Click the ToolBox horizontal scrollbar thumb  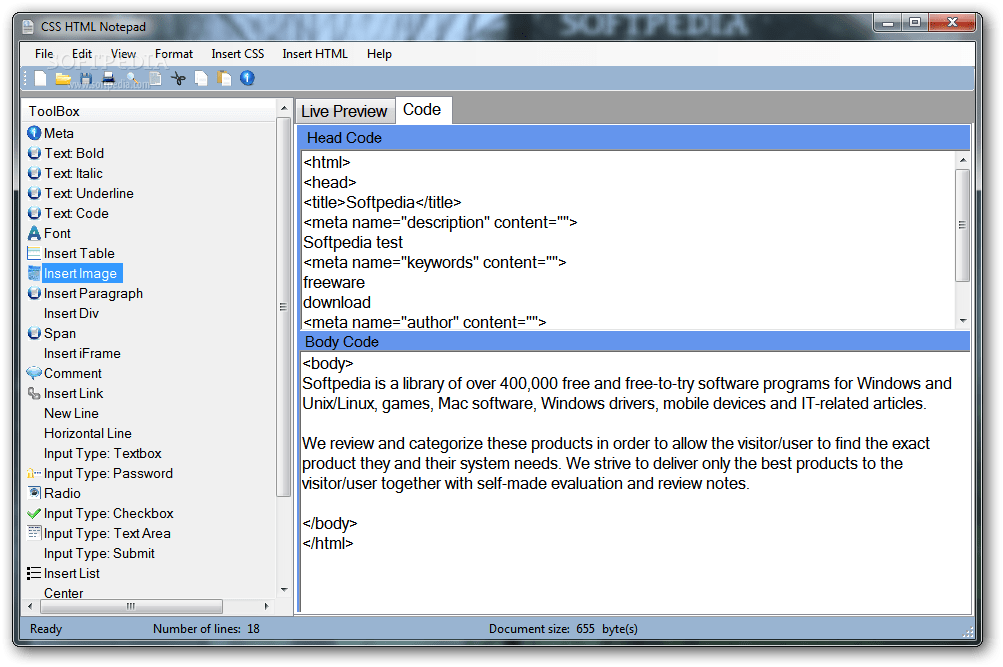pos(130,606)
